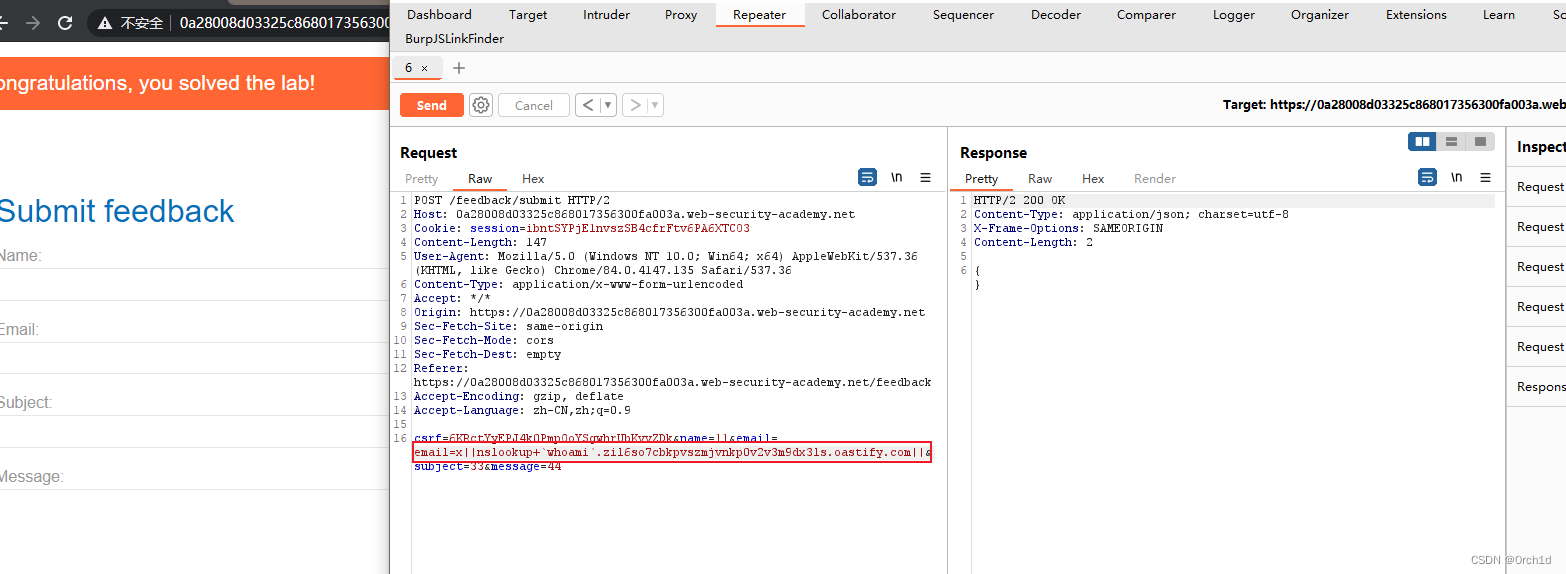The image size is (1566, 574).
Task: Switch Response view to Hex
Action: coord(1093,179)
